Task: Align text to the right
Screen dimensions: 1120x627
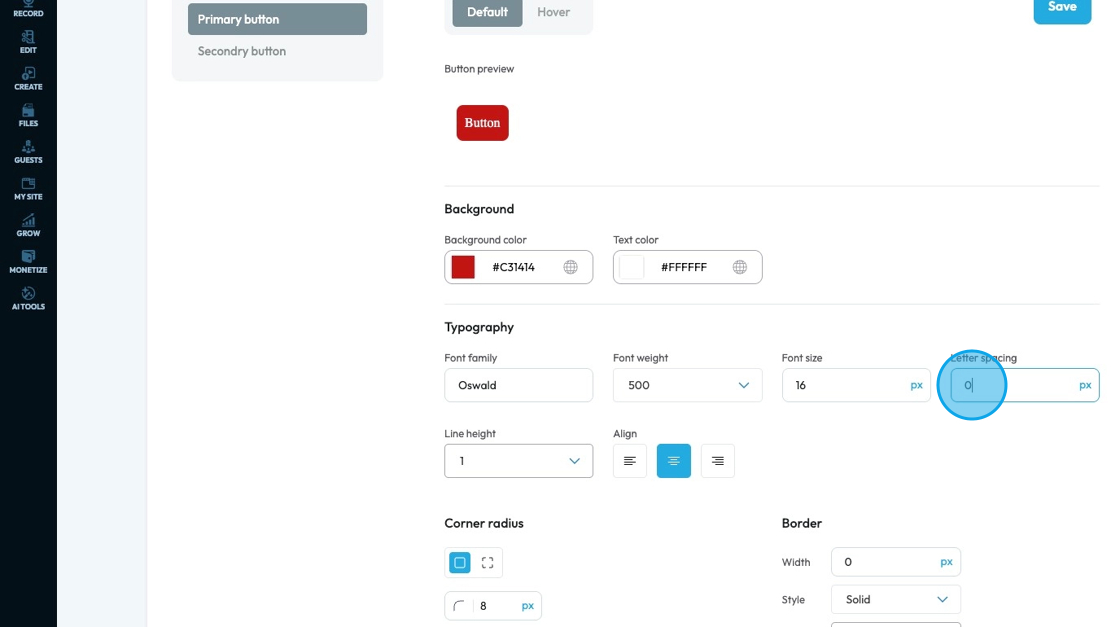Action: pos(717,461)
